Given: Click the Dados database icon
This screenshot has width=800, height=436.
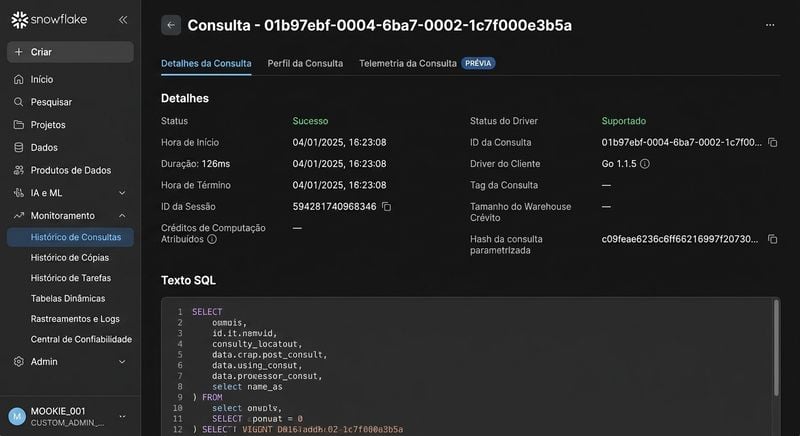Looking at the screenshot, I should click(x=19, y=147).
